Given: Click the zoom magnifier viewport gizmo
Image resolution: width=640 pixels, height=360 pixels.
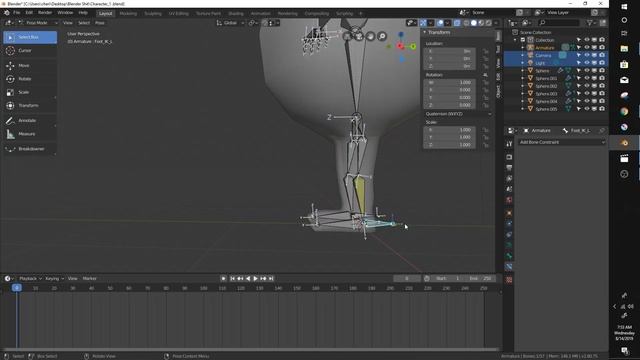Looking at the screenshot, I should click(382, 36).
